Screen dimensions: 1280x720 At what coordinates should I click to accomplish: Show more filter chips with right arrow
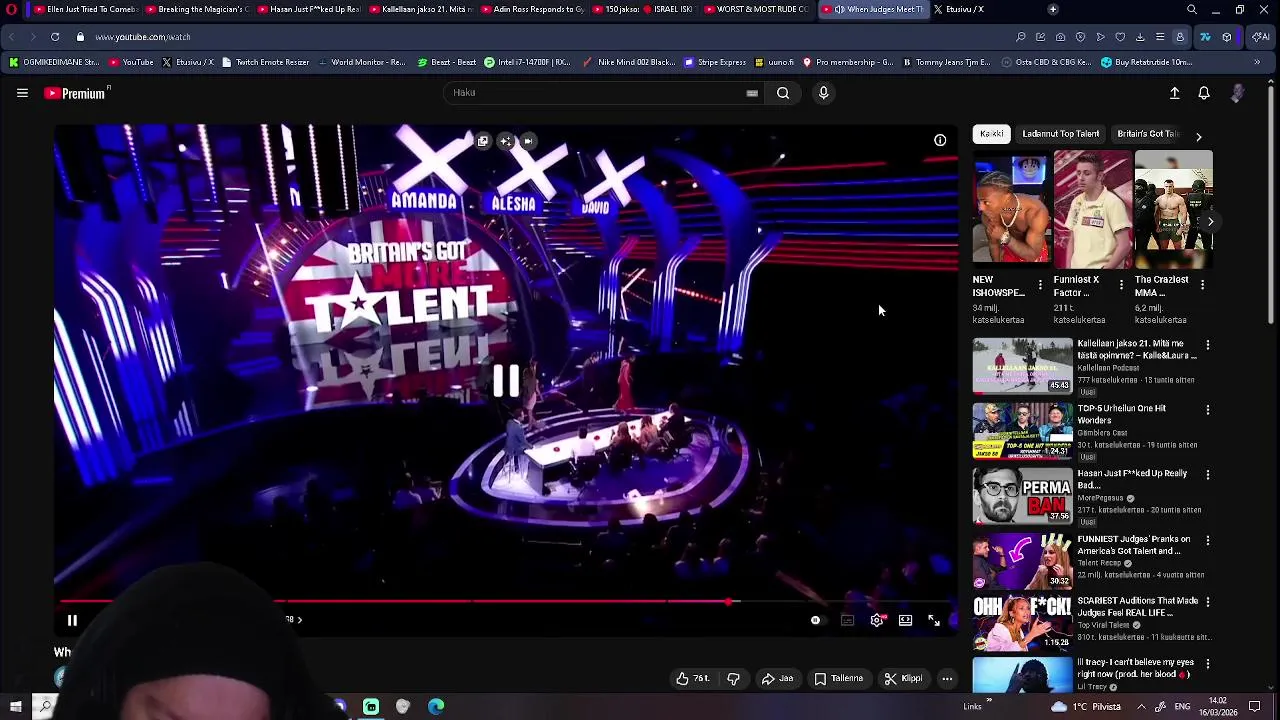1198,135
